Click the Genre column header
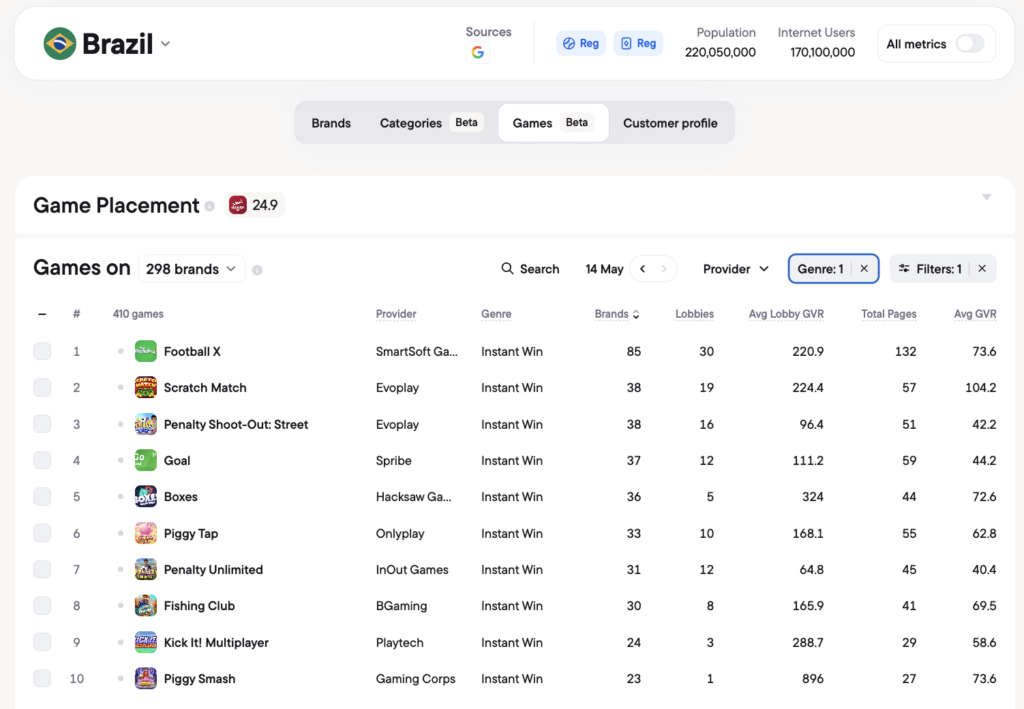The image size is (1024, 709). (x=496, y=314)
